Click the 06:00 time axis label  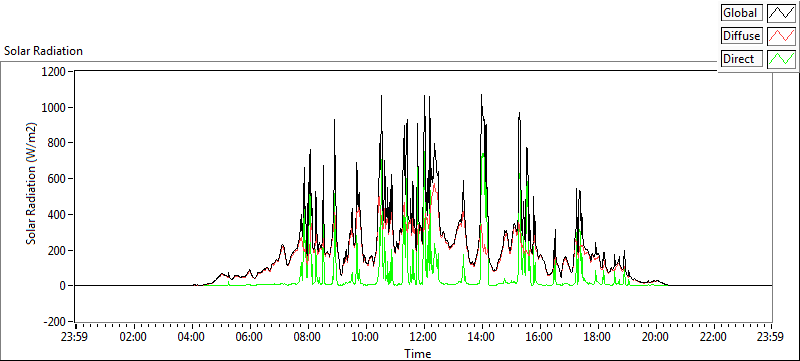click(x=250, y=337)
